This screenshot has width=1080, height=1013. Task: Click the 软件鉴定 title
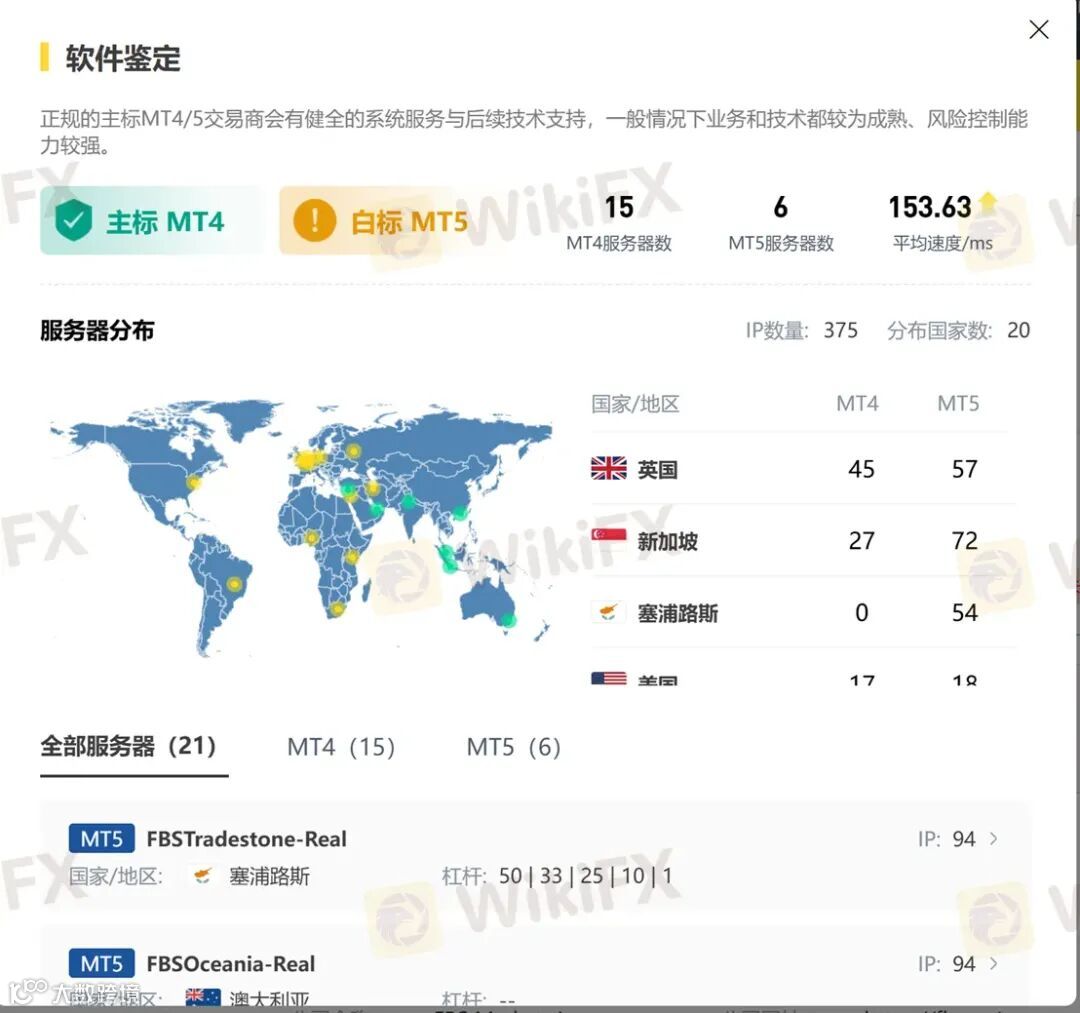[123, 59]
